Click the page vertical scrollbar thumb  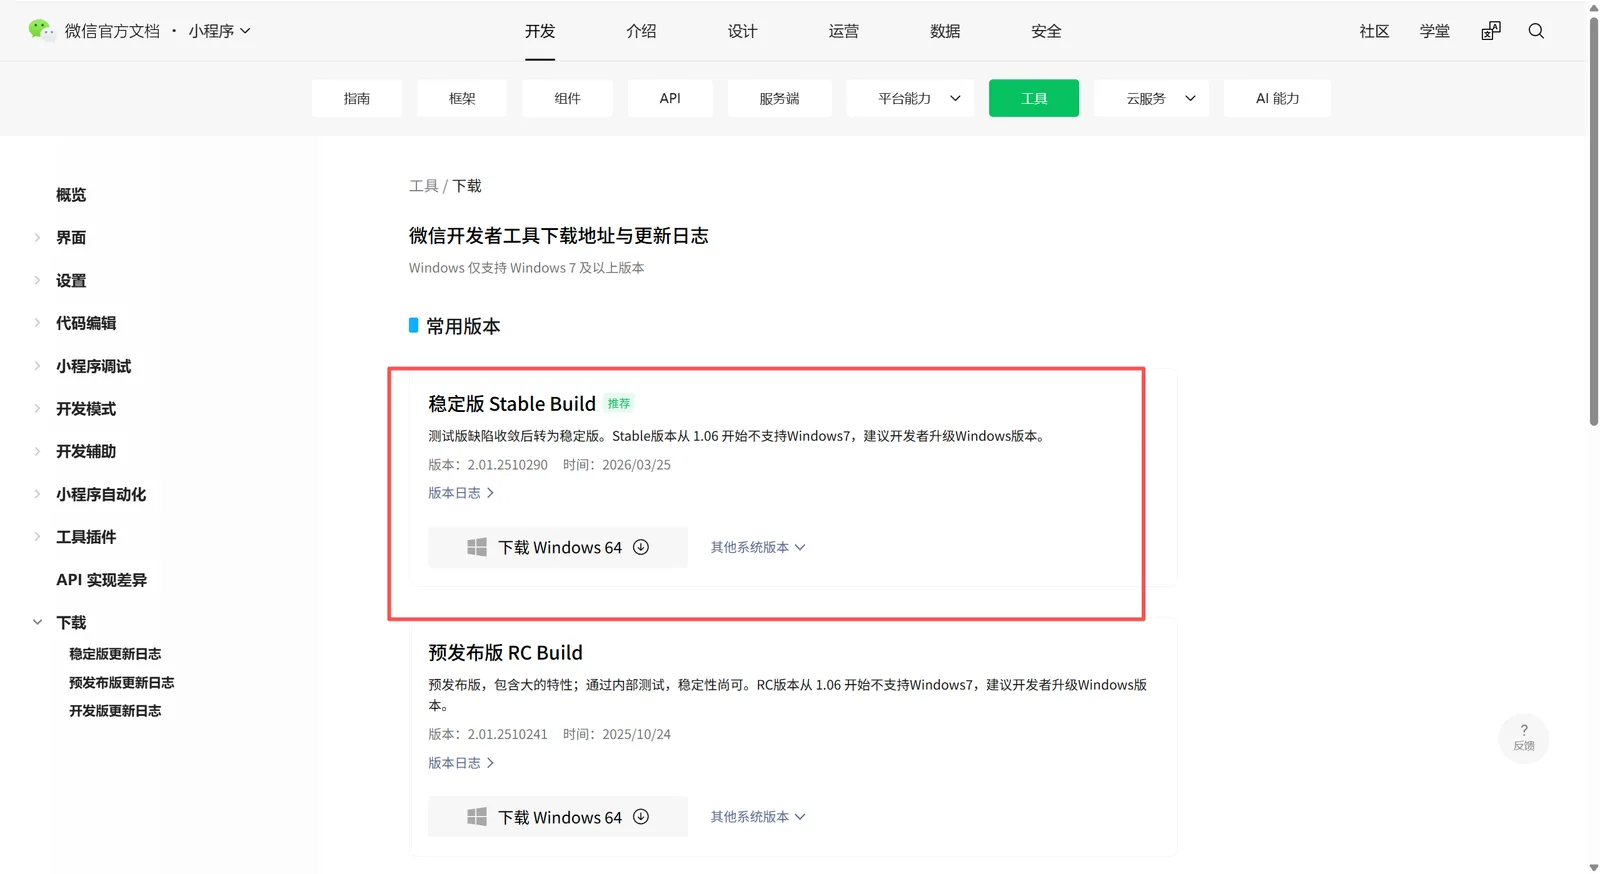click(x=1593, y=220)
